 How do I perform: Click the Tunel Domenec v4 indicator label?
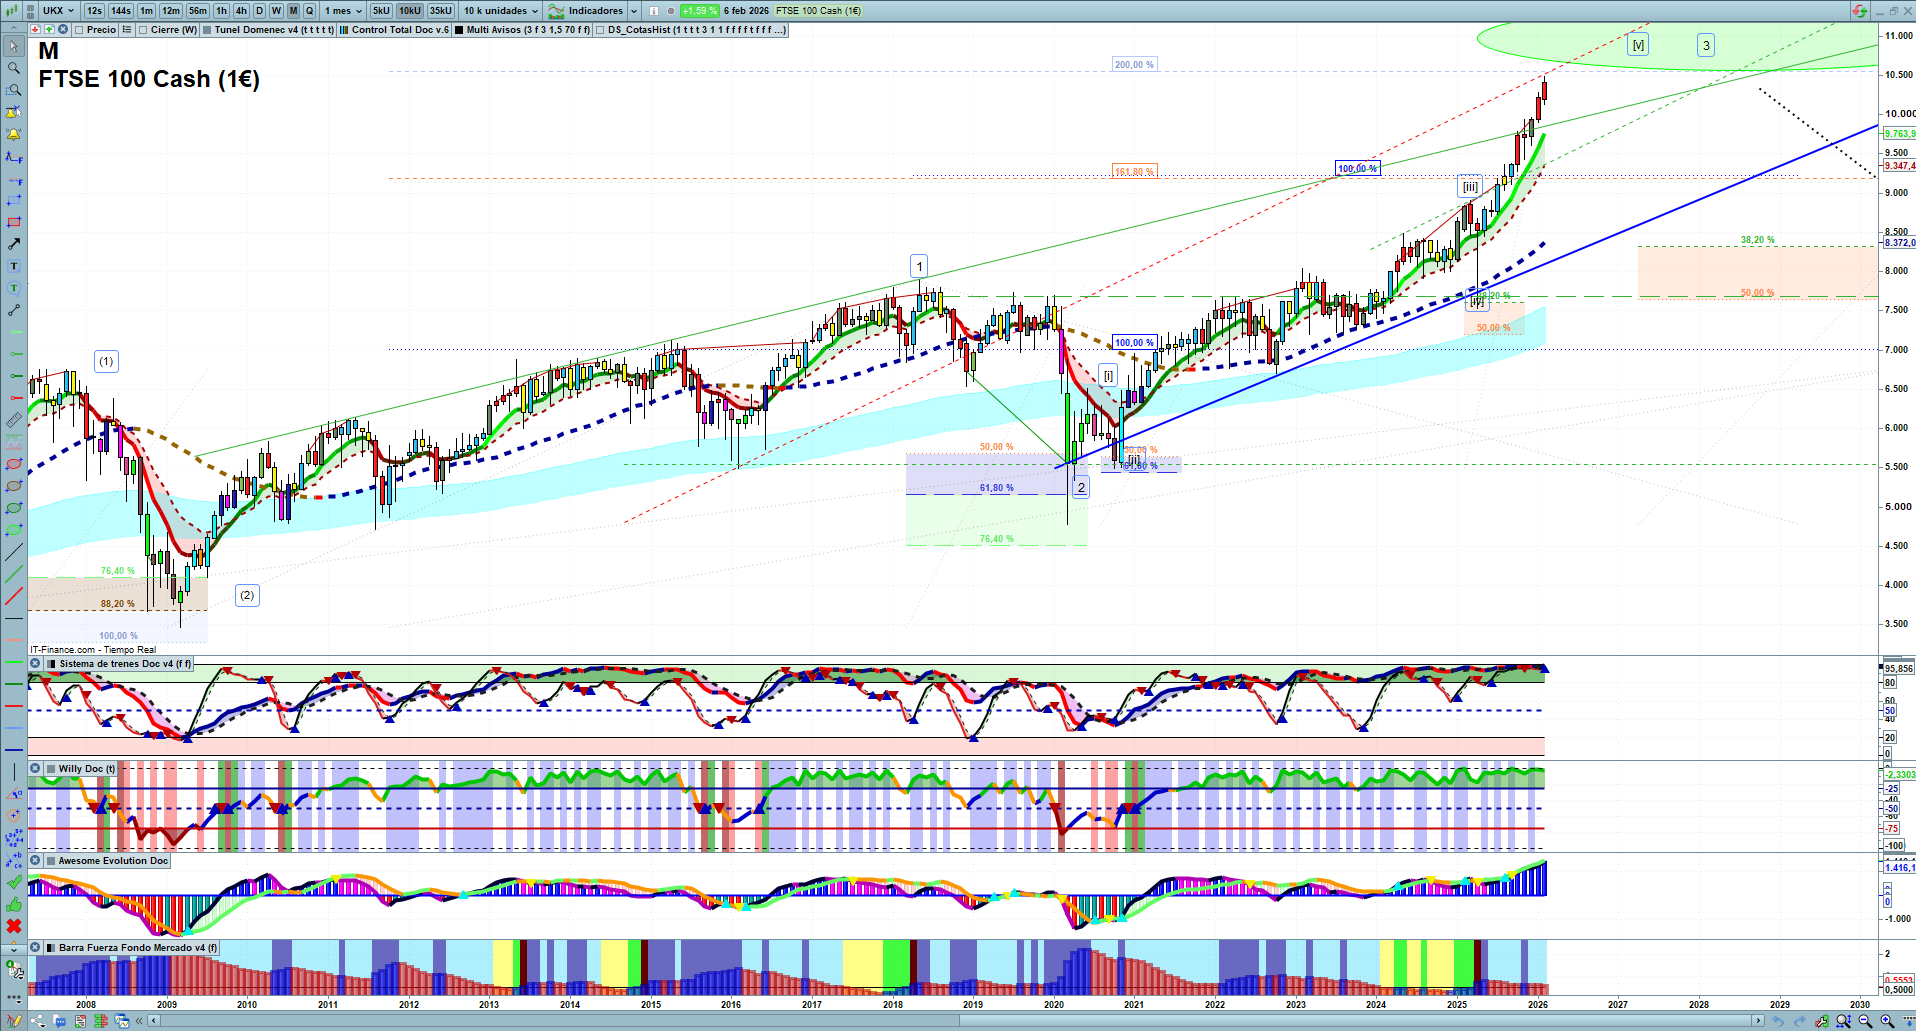[273, 30]
